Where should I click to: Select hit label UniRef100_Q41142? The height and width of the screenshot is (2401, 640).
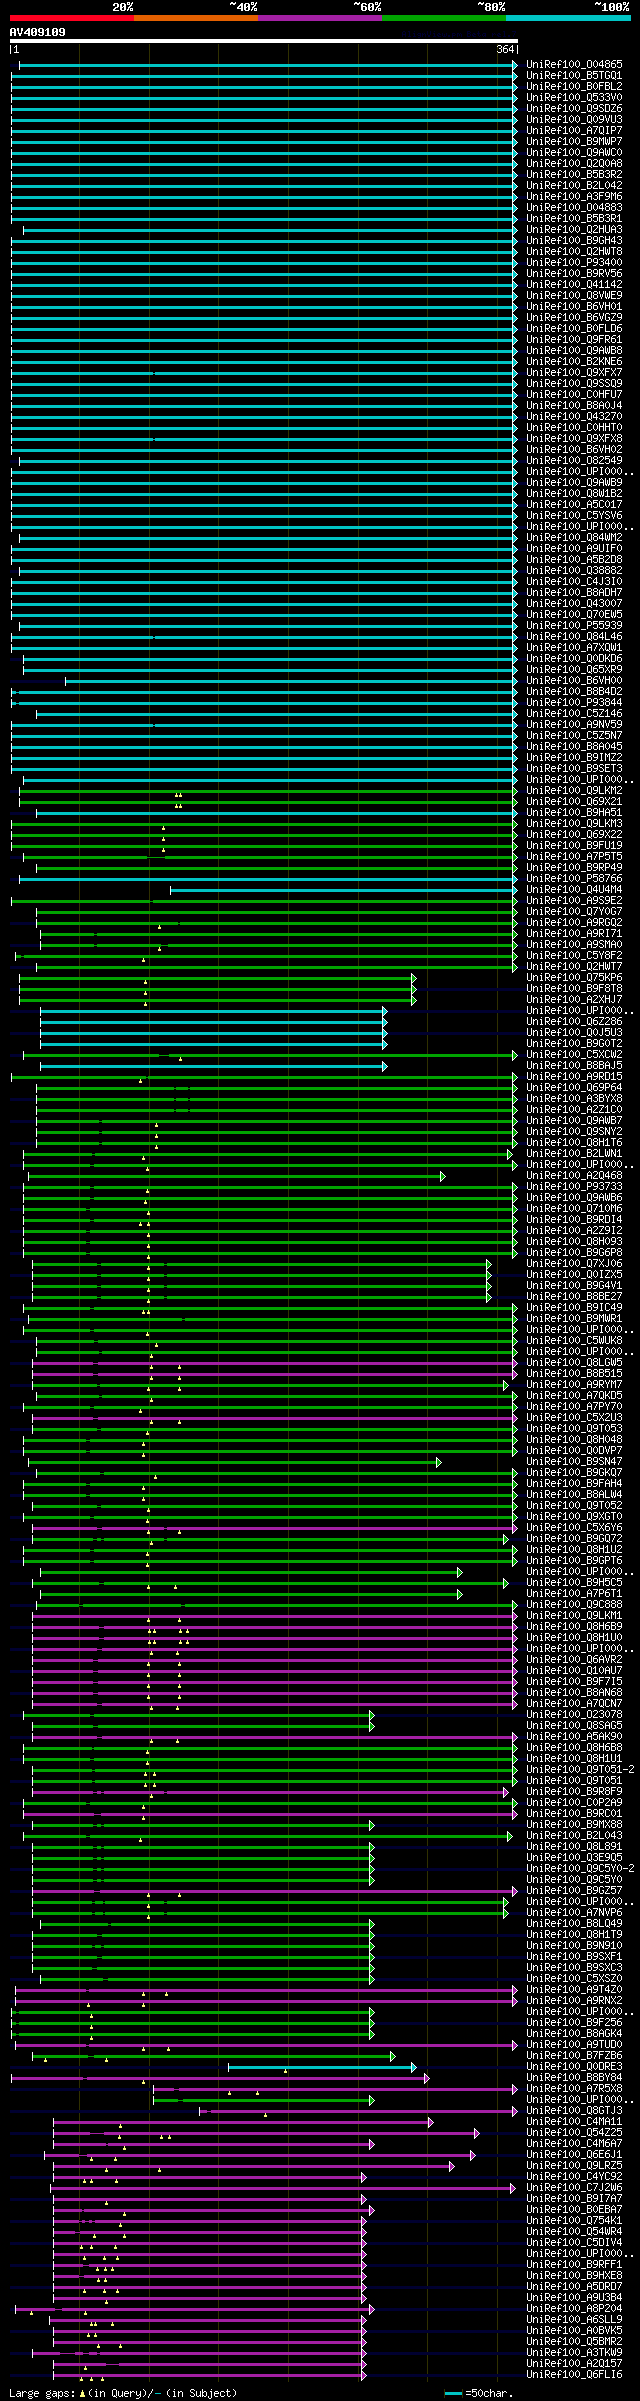[574, 285]
